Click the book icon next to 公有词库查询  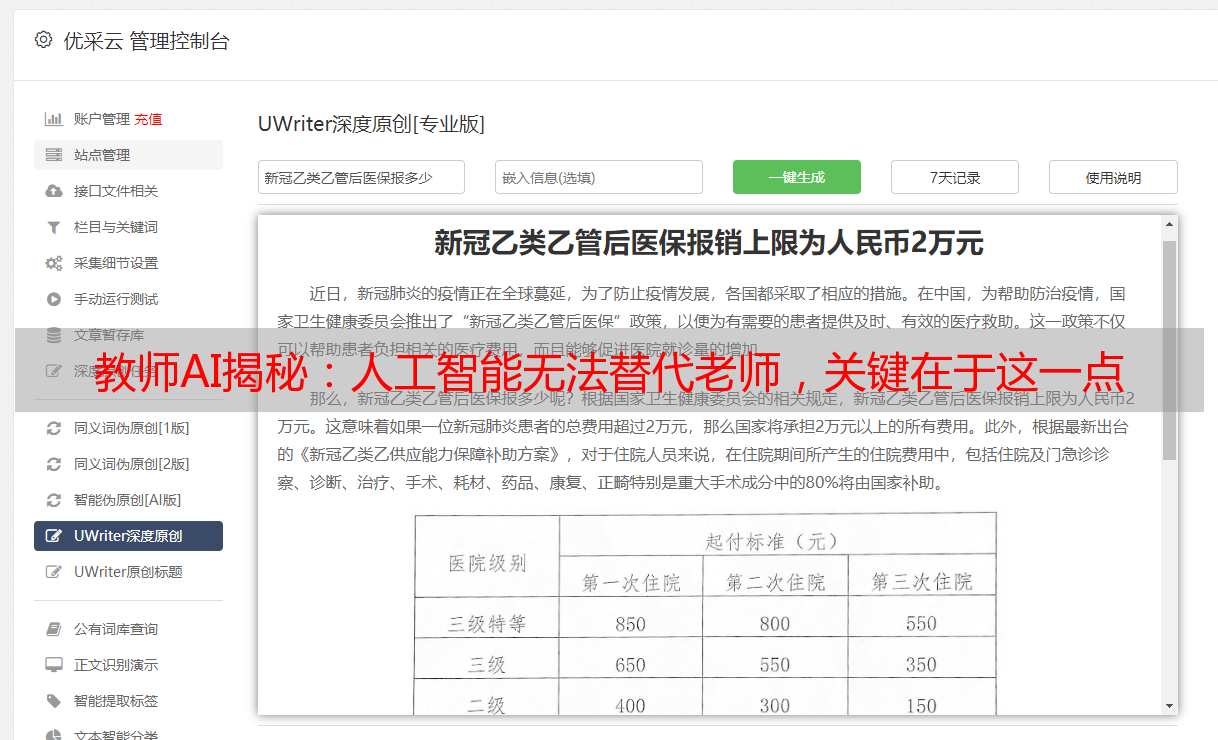pyautogui.click(x=54, y=629)
